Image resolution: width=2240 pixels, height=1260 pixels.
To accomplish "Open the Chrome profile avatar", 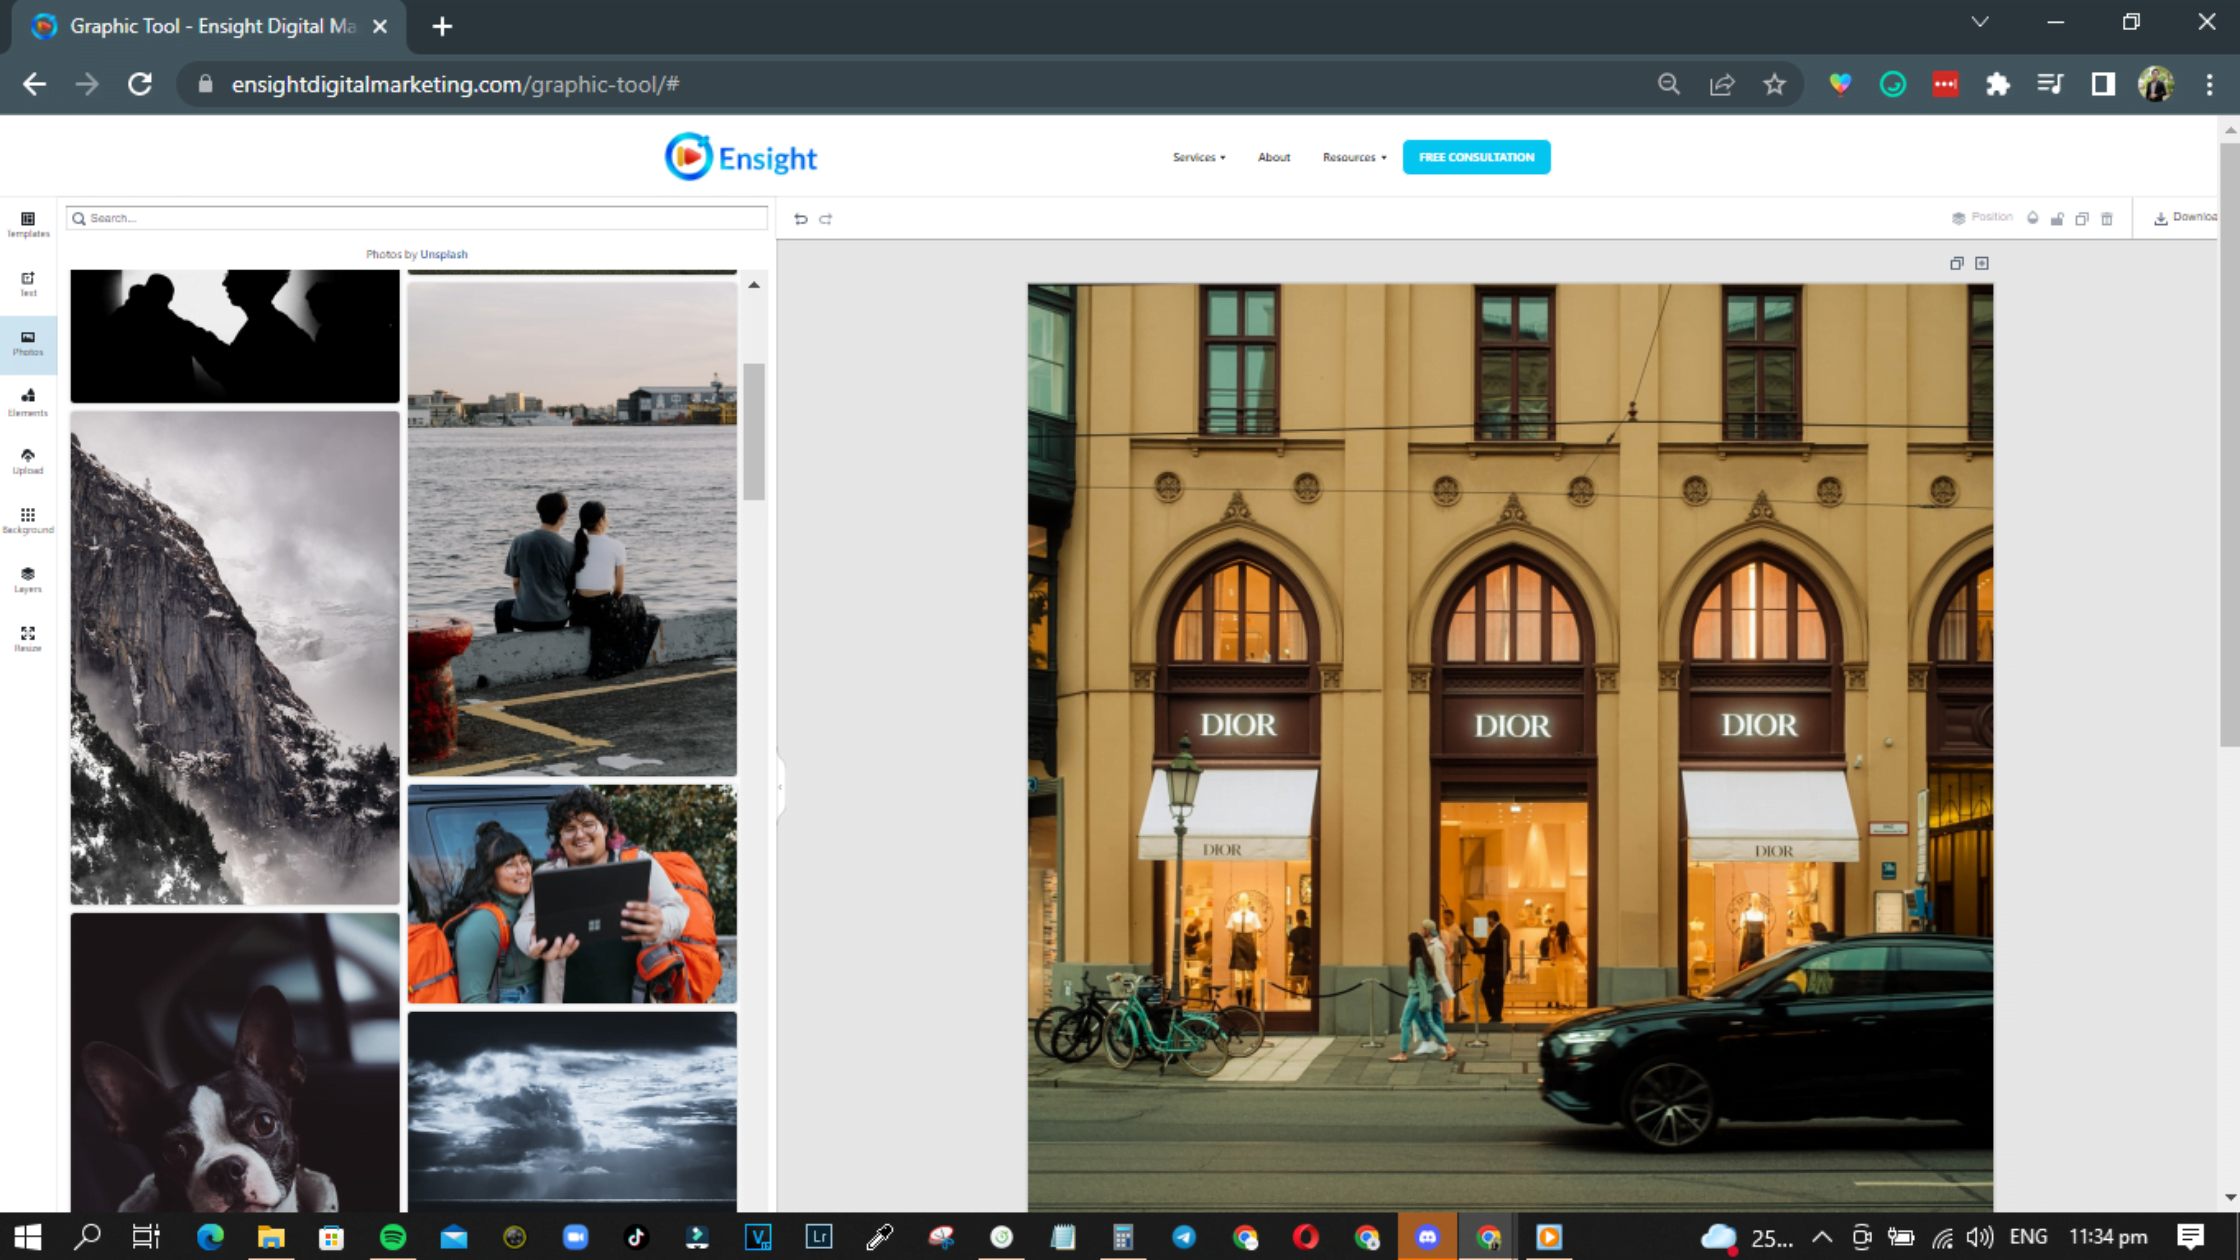I will click(2155, 84).
